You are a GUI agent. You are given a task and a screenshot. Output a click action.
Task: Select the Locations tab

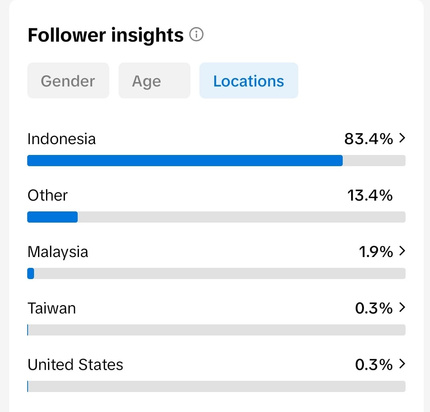(249, 81)
